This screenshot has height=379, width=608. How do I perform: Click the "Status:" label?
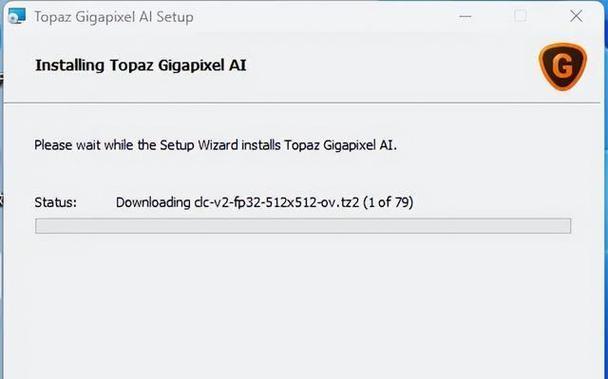tap(55, 202)
